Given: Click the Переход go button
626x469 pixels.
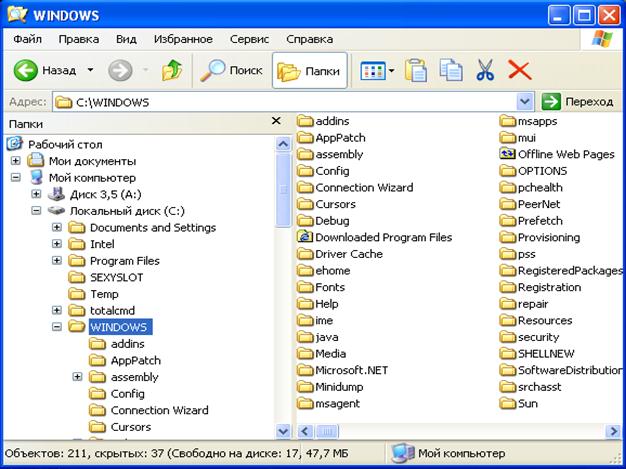Looking at the screenshot, I should [577, 102].
